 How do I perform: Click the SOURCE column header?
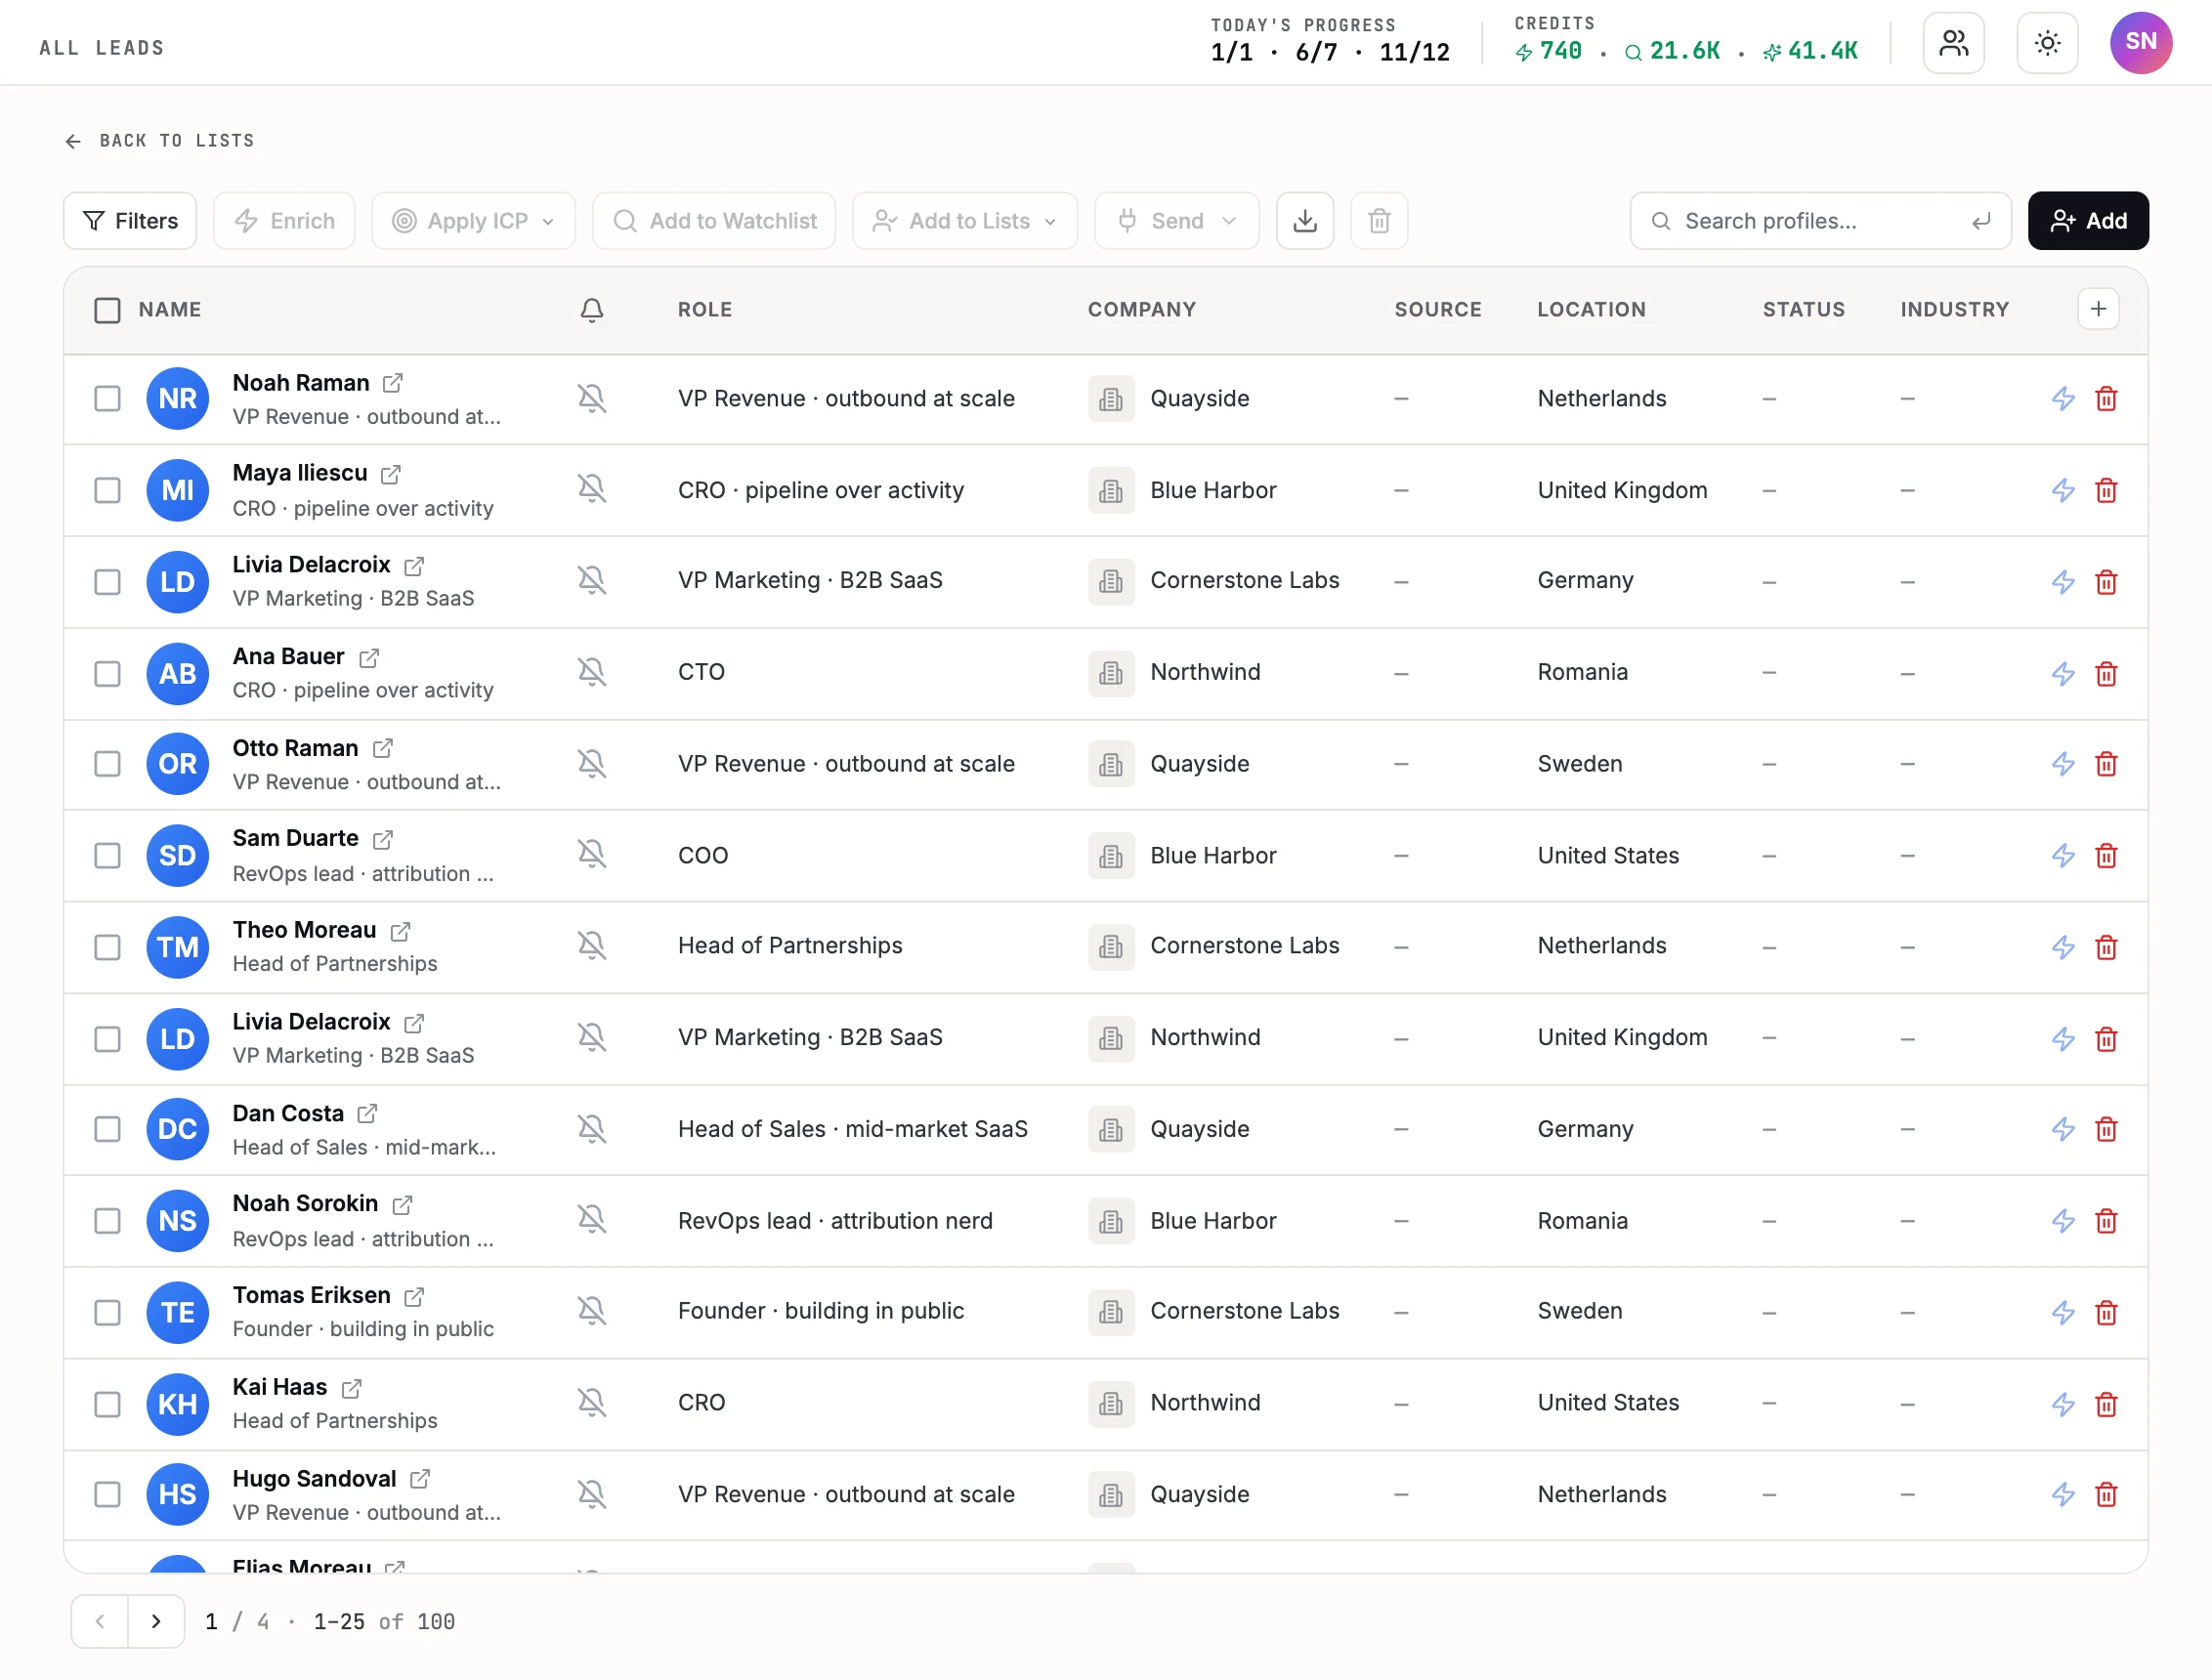pyautogui.click(x=1438, y=310)
